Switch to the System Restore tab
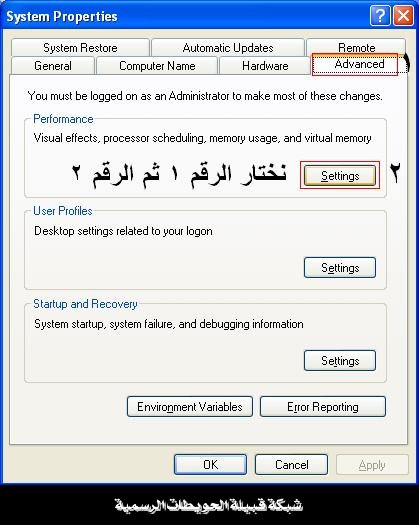The image size is (419, 525). point(80,48)
